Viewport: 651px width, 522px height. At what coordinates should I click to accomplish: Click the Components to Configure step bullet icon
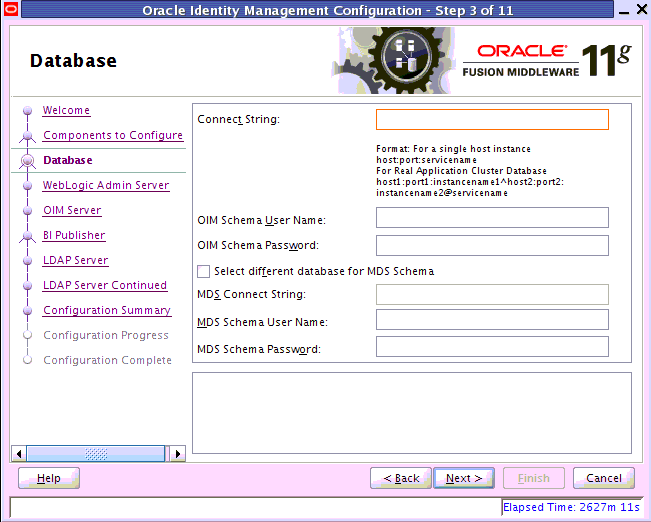(27, 136)
